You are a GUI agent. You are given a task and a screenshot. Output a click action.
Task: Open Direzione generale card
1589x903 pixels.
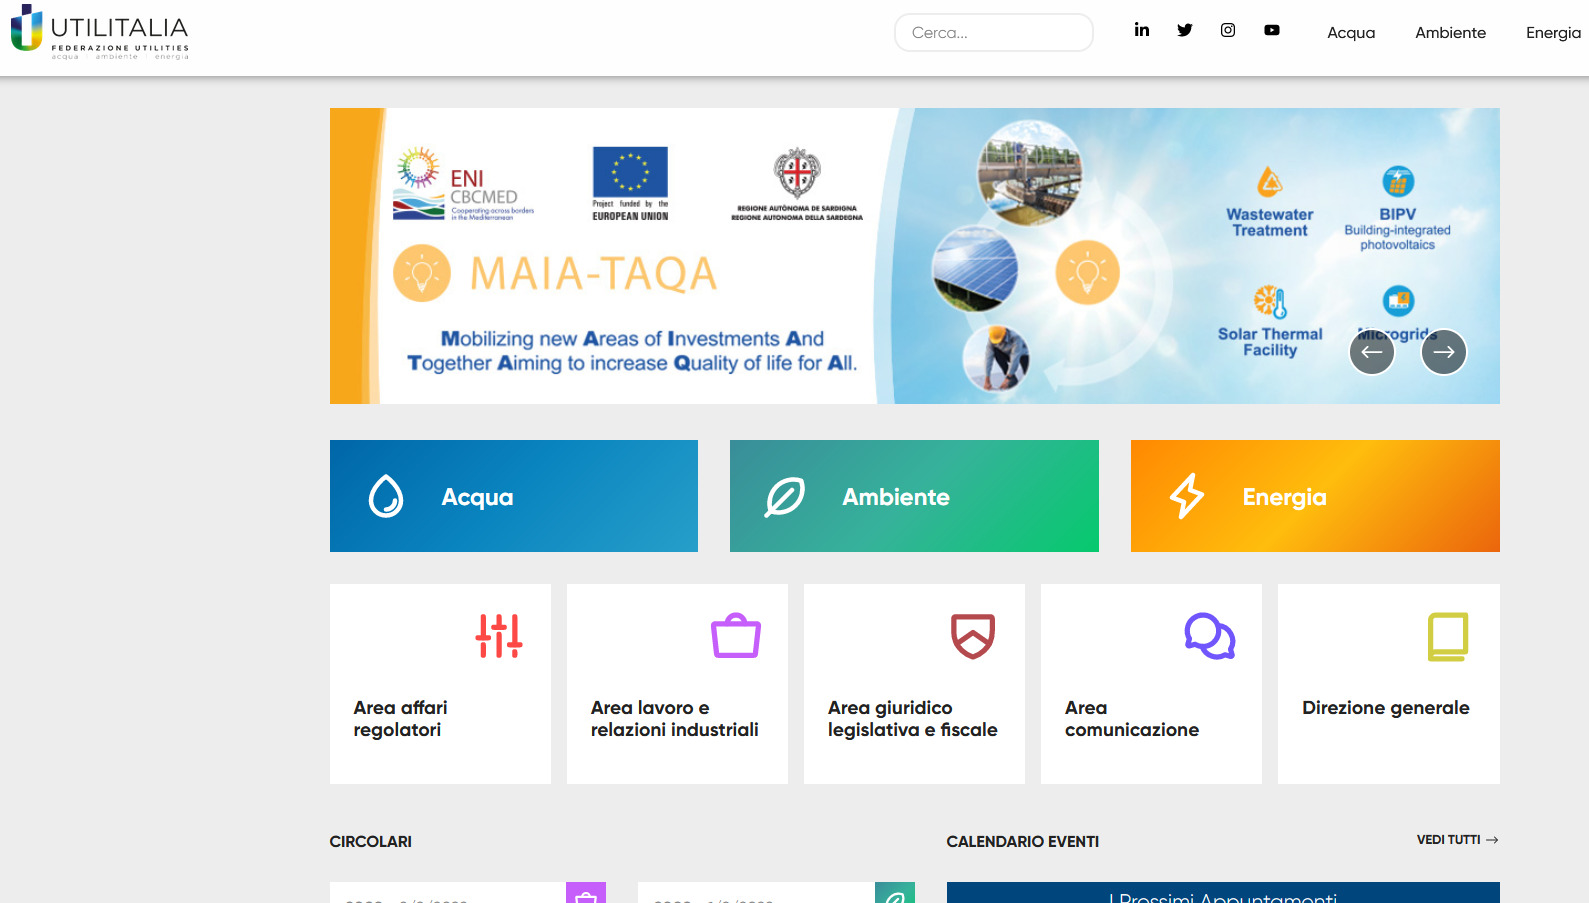[1389, 684]
